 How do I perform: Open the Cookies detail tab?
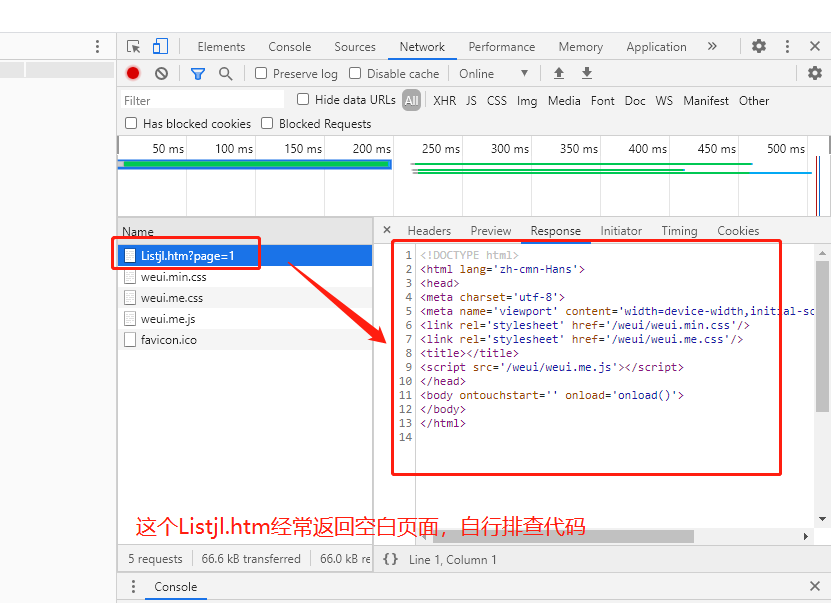pyautogui.click(x=738, y=231)
